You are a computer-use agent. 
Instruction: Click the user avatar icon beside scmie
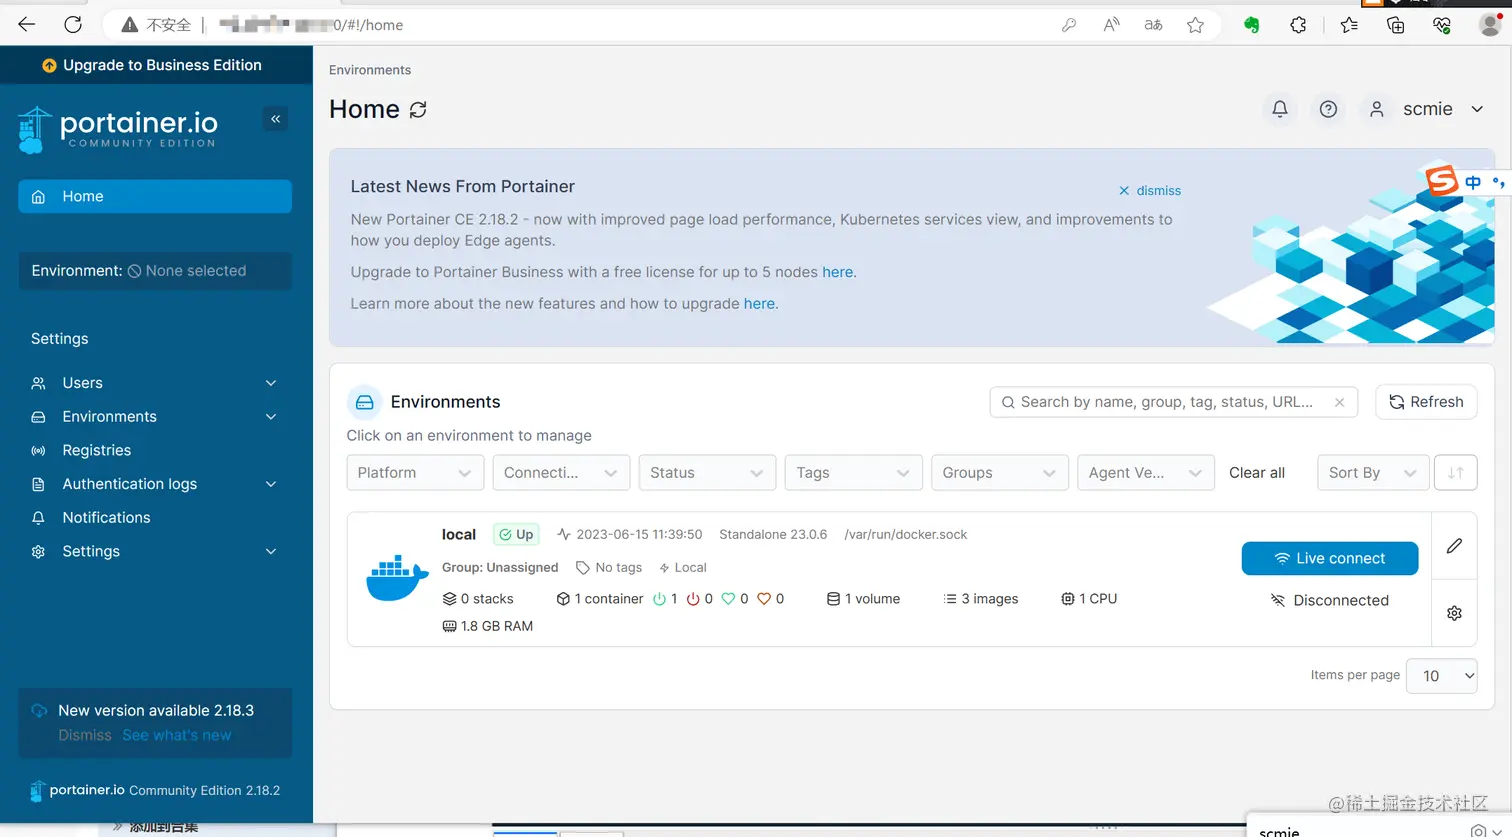point(1377,109)
